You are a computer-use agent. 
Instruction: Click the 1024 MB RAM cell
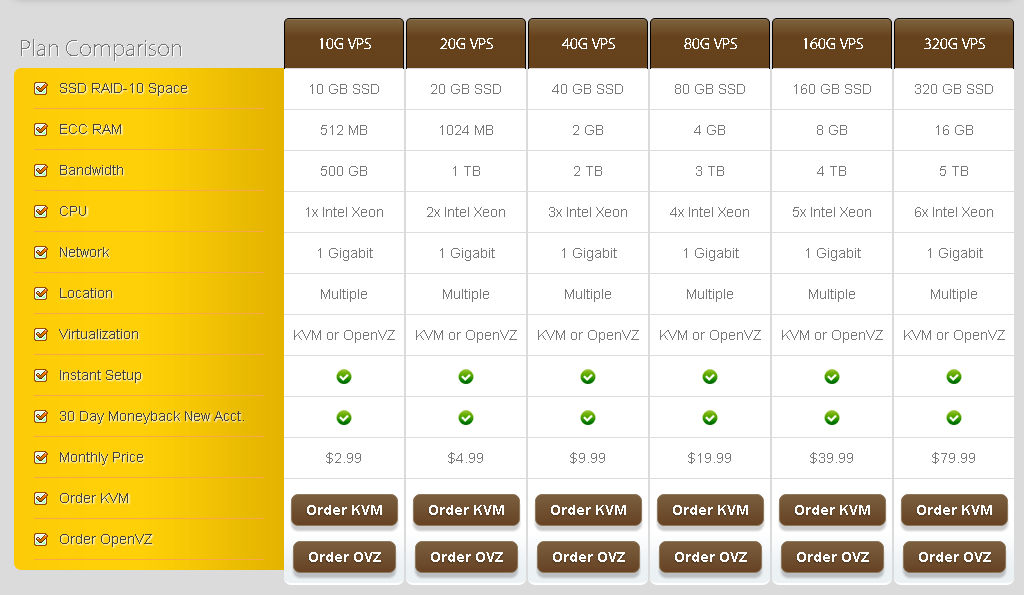(466, 130)
